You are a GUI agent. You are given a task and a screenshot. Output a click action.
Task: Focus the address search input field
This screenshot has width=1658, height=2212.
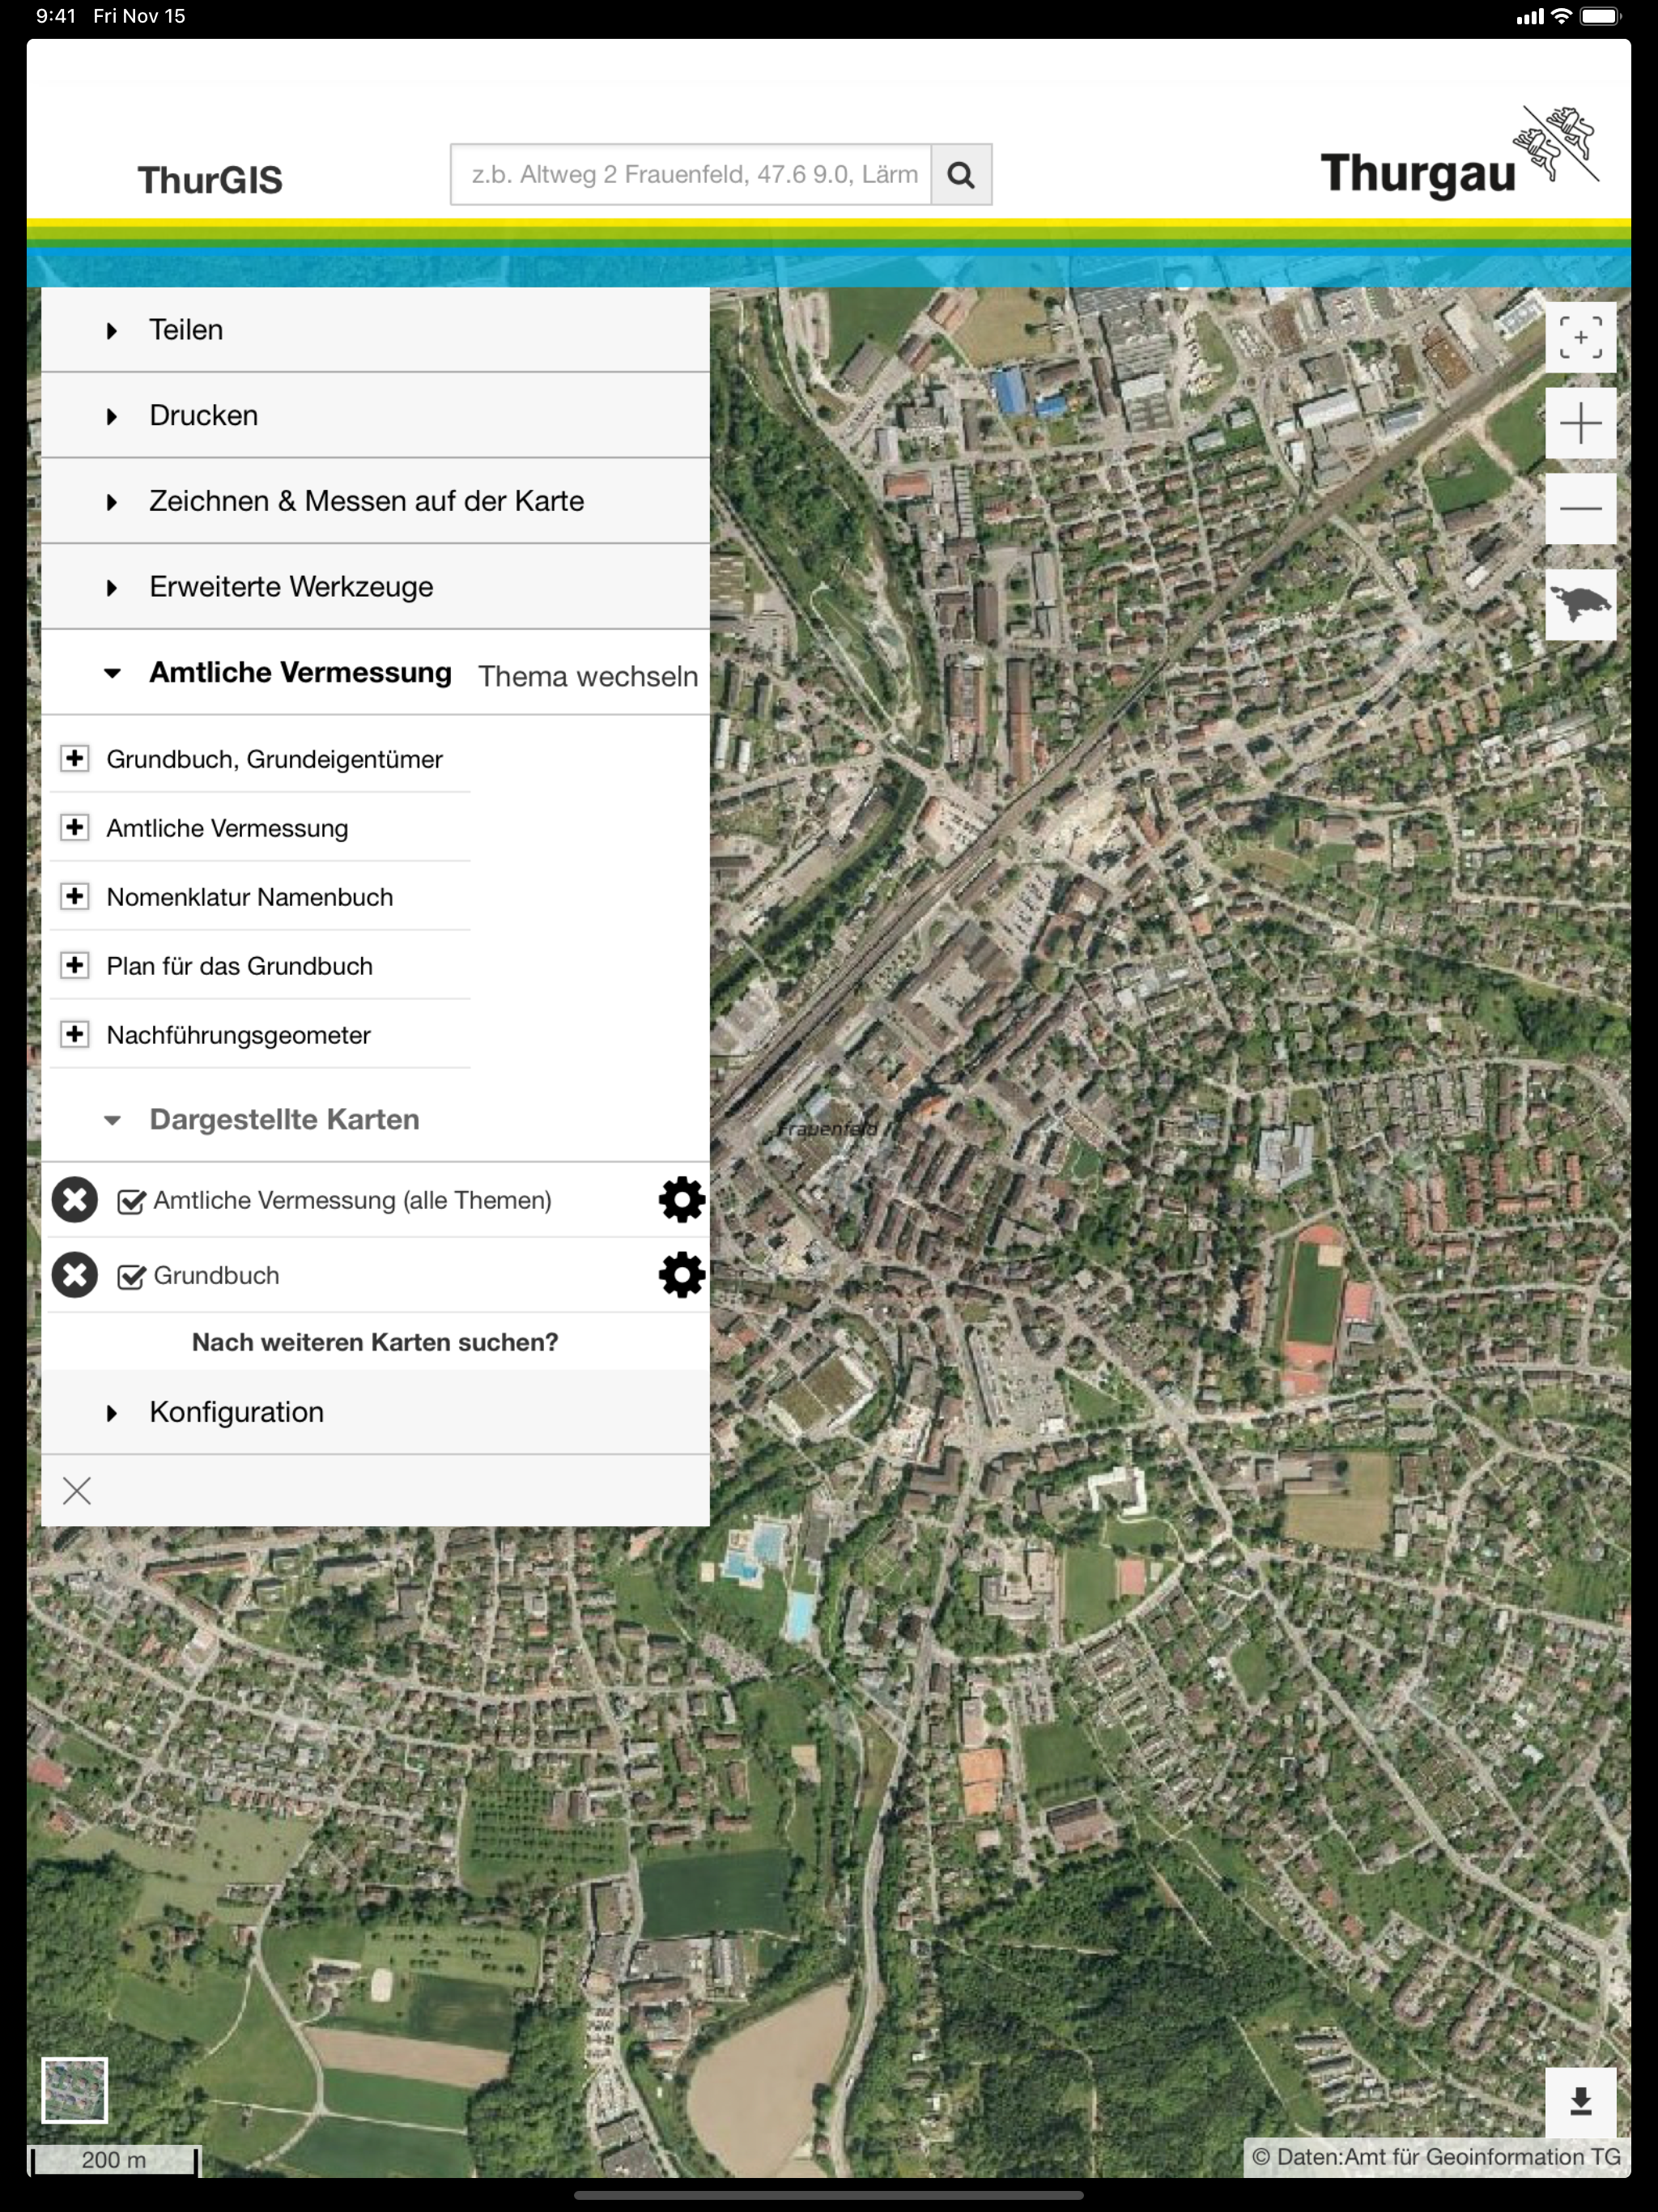pyautogui.click(x=691, y=175)
